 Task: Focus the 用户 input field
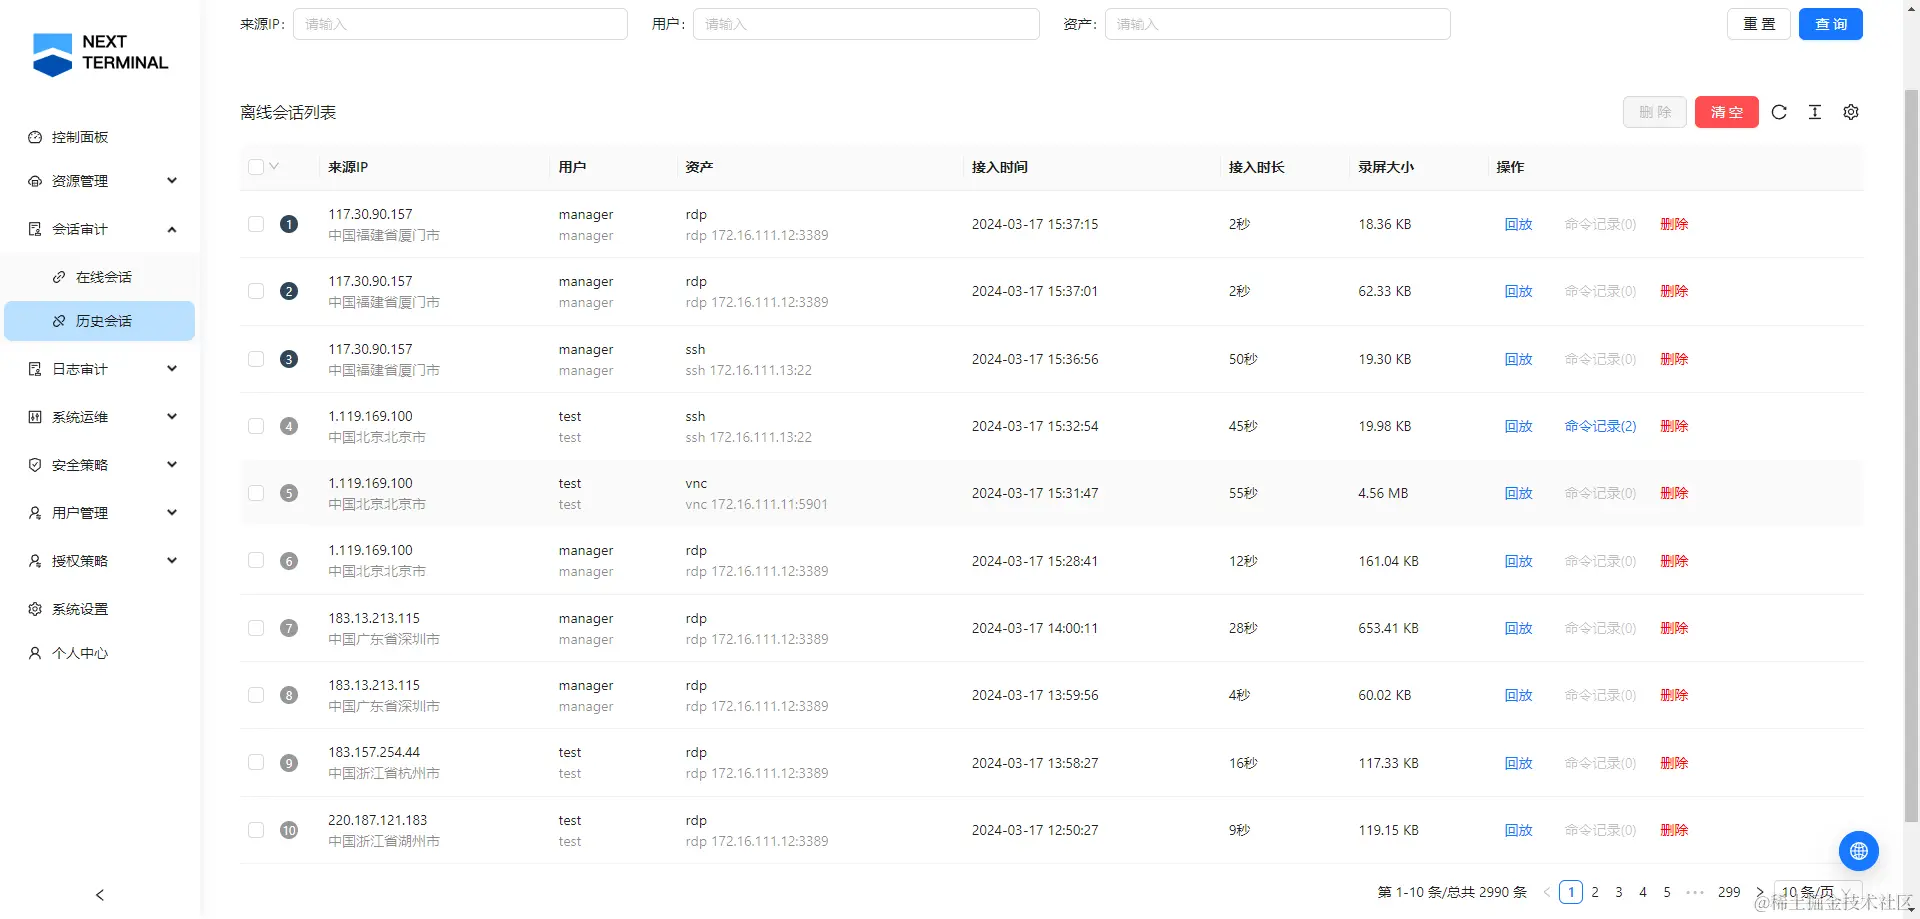click(x=866, y=24)
